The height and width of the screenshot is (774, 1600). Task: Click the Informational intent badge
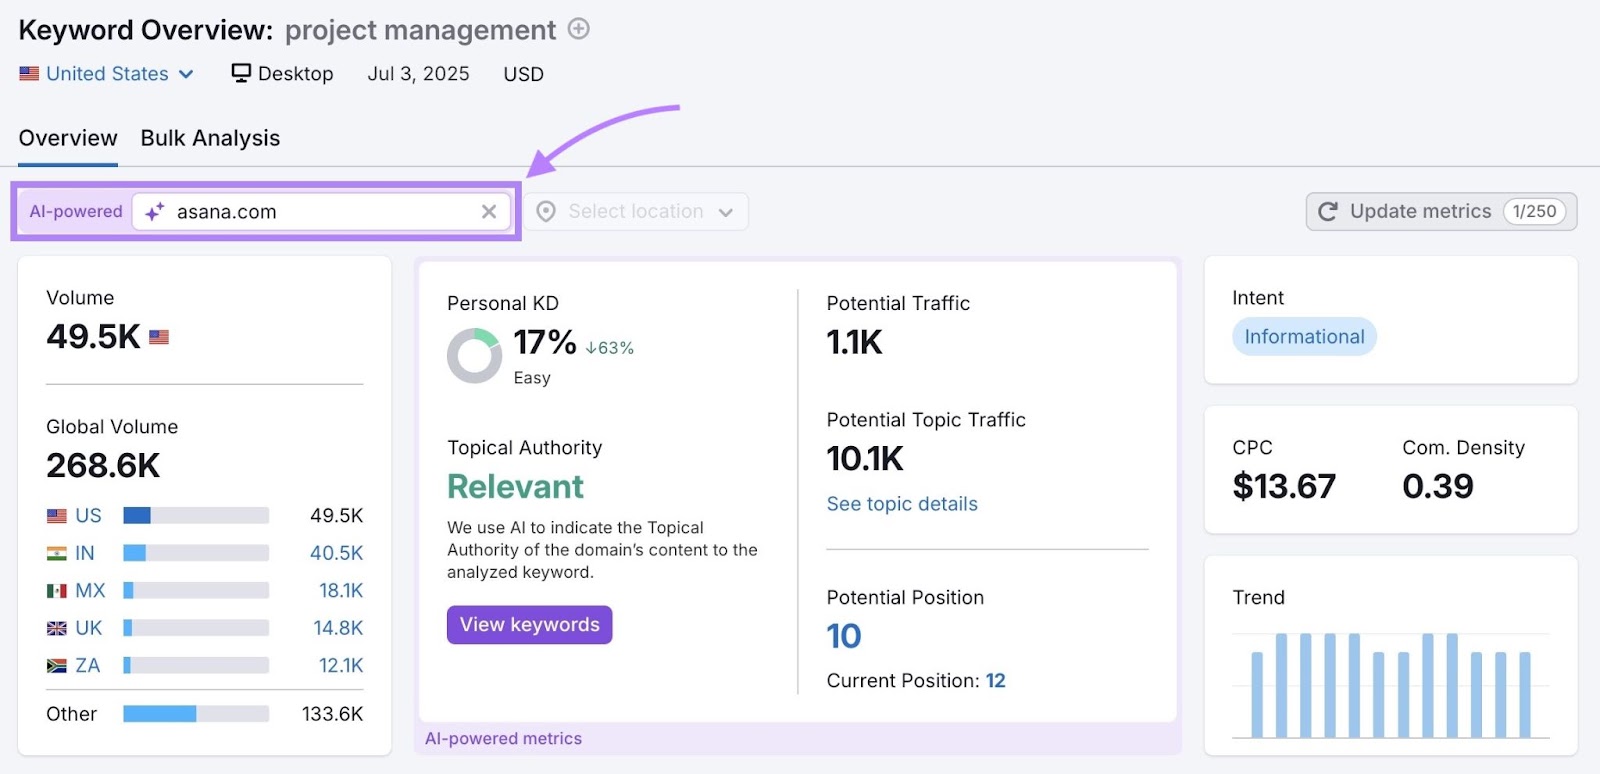coord(1304,337)
